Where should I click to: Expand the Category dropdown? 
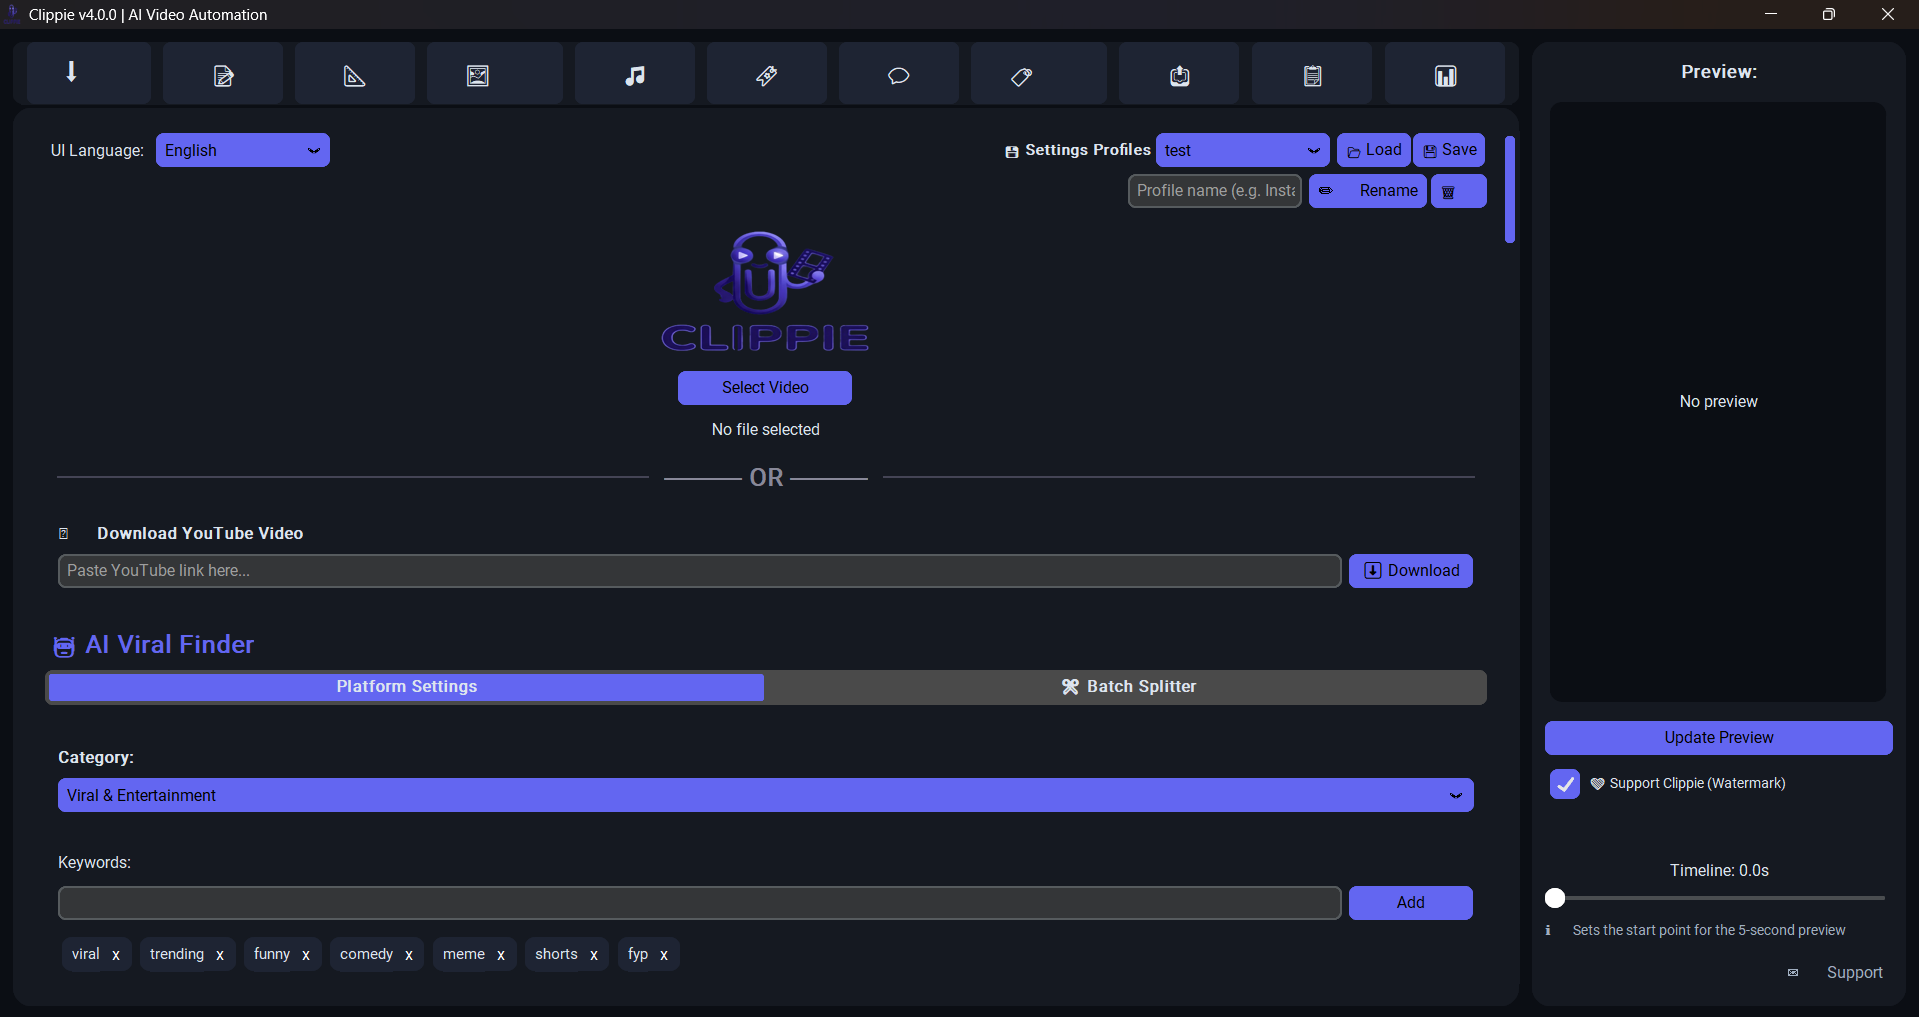coord(765,795)
